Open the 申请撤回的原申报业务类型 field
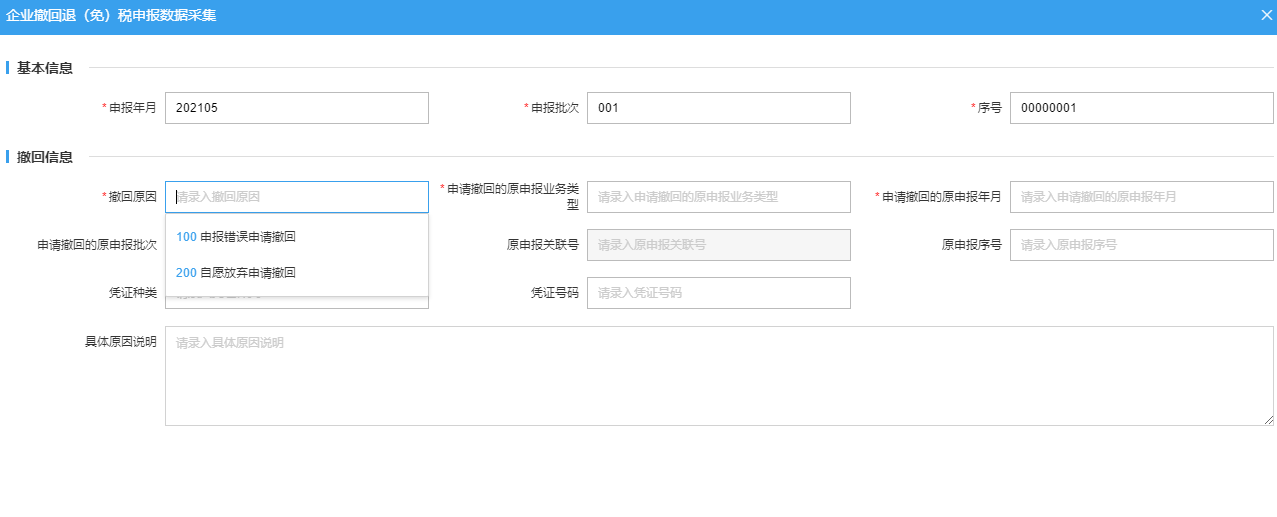The width and height of the screenshot is (1277, 517). (718, 197)
